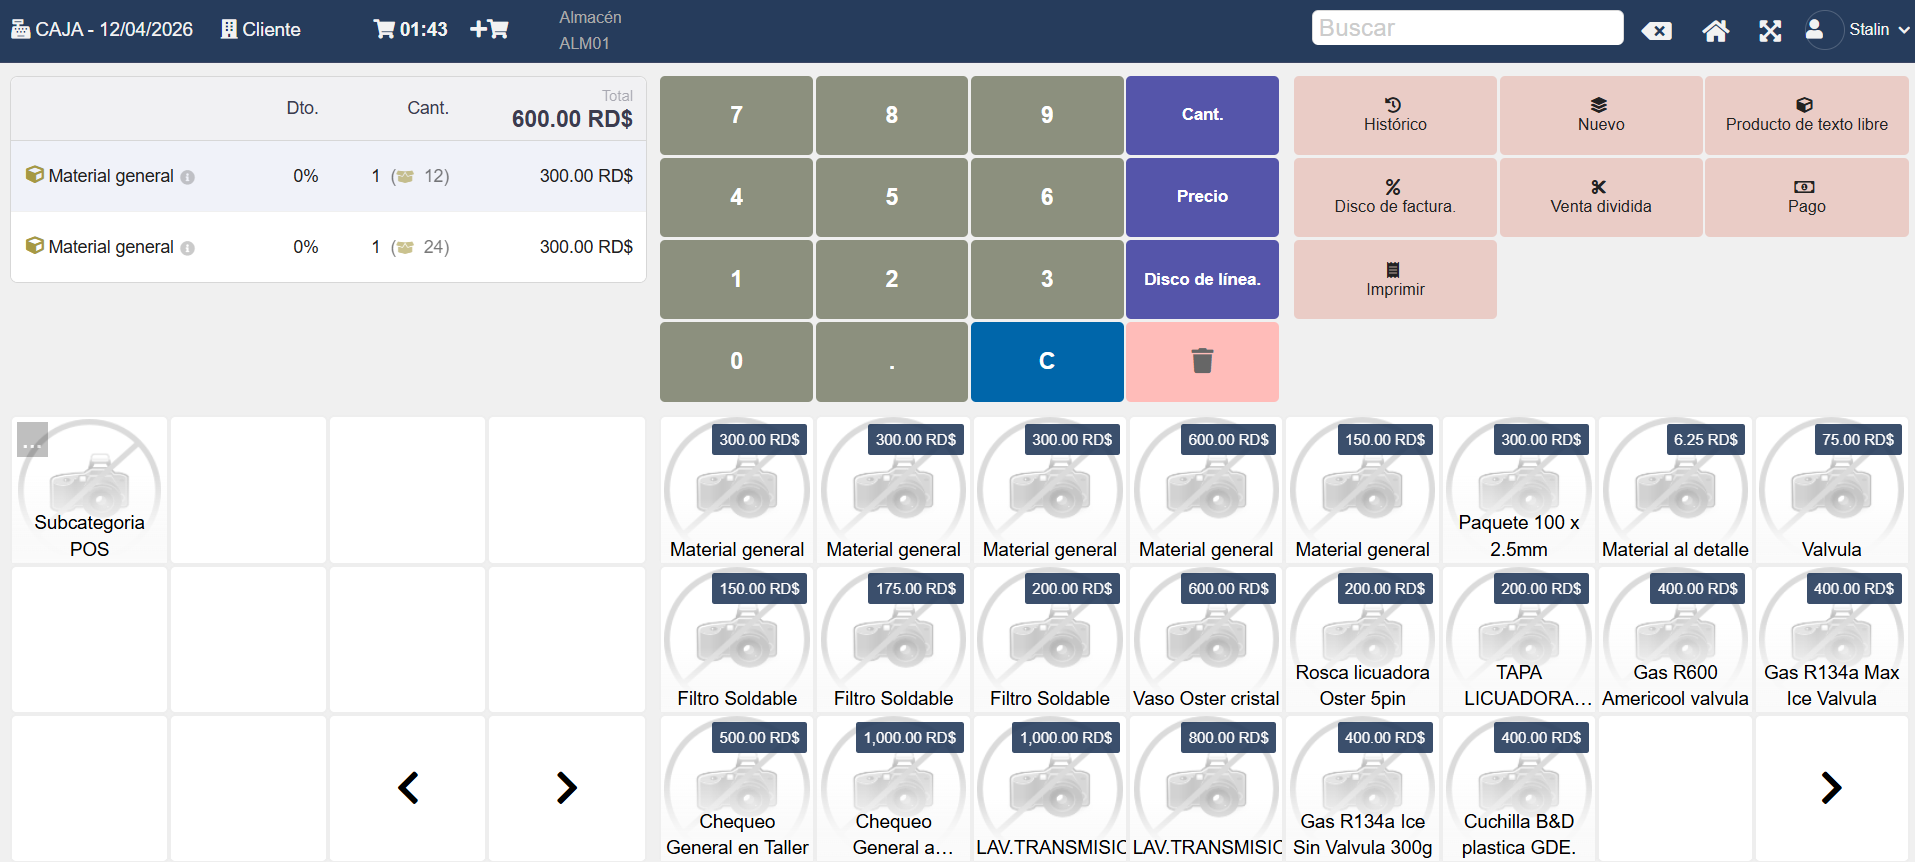Select Disco de línea. mode
This screenshot has width=1915, height=862.
(1202, 279)
